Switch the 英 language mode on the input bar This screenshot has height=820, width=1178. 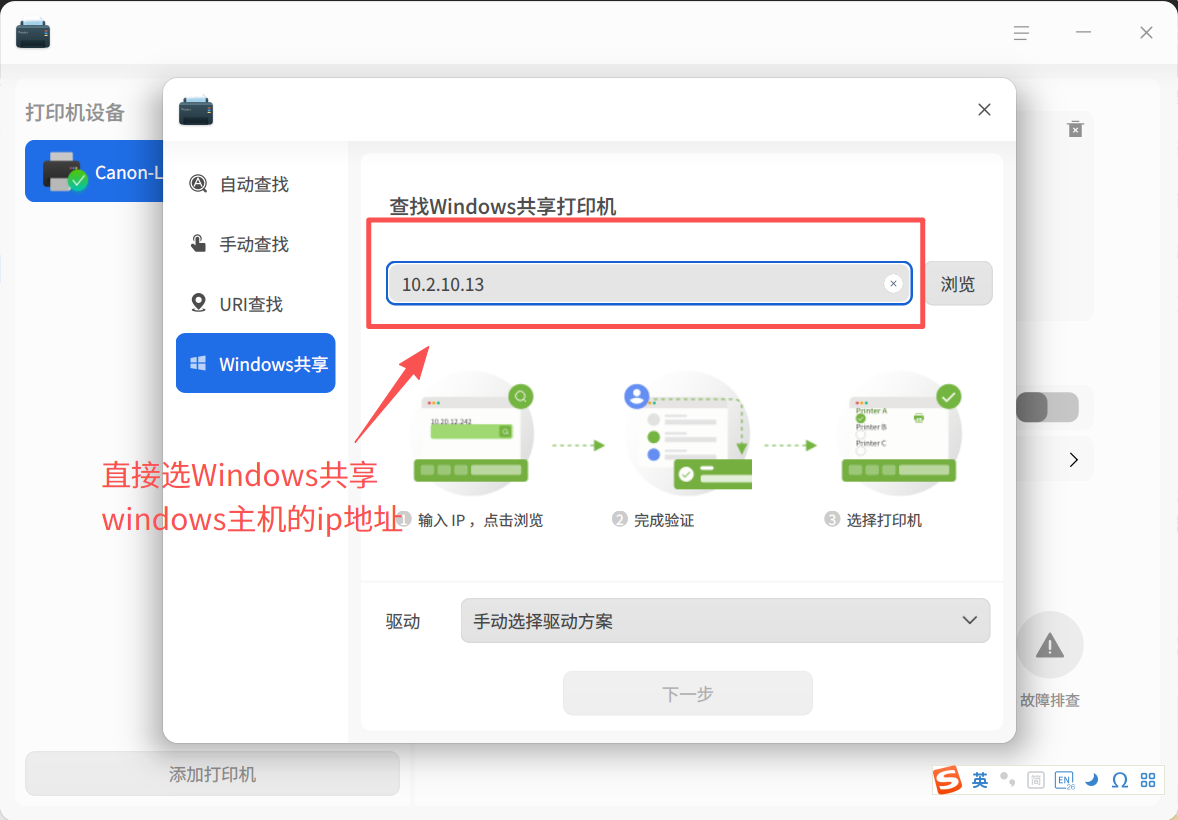coord(980,780)
